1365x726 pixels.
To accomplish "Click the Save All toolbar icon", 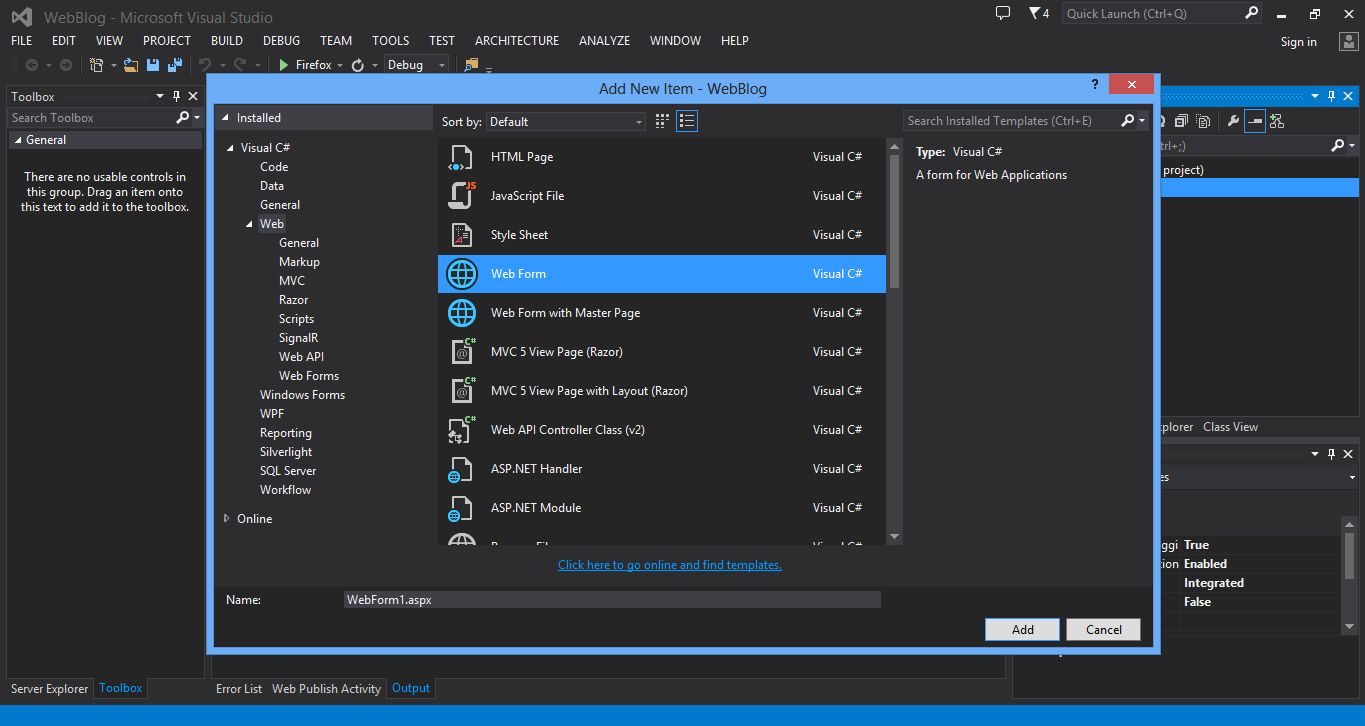I will (174, 65).
